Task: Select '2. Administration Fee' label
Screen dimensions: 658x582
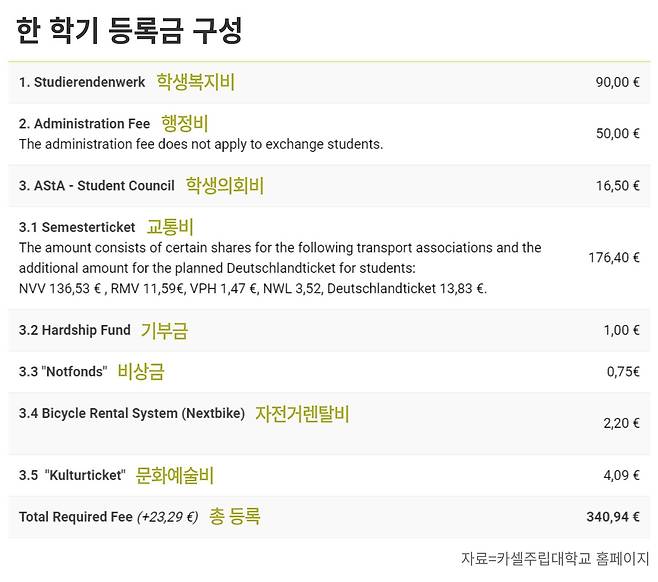Action: tap(84, 123)
